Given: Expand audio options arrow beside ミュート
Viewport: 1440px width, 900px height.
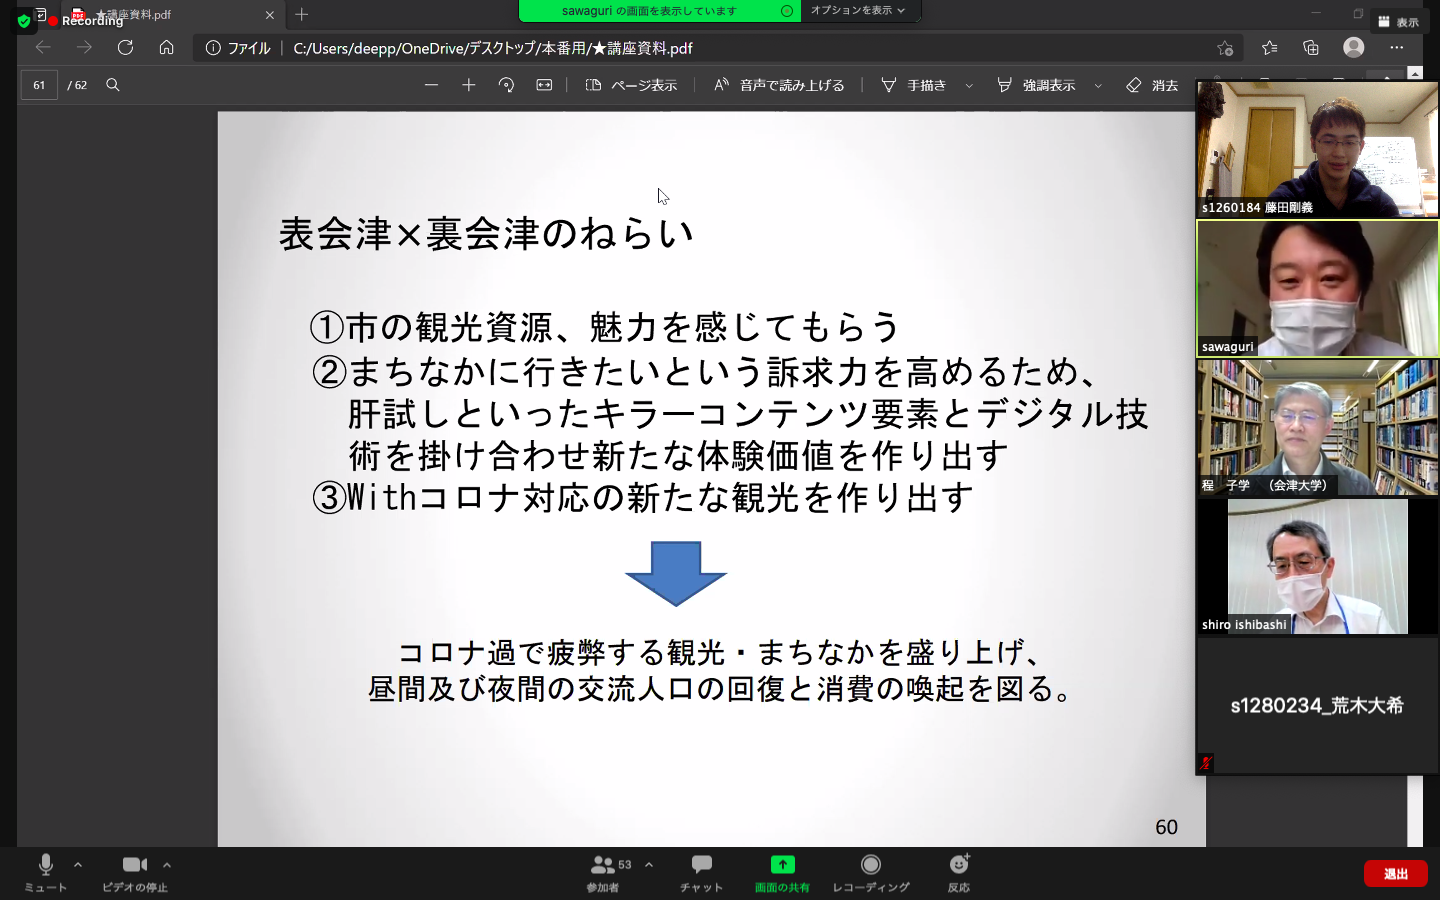Looking at the screenshot, I should pos(78,865).
